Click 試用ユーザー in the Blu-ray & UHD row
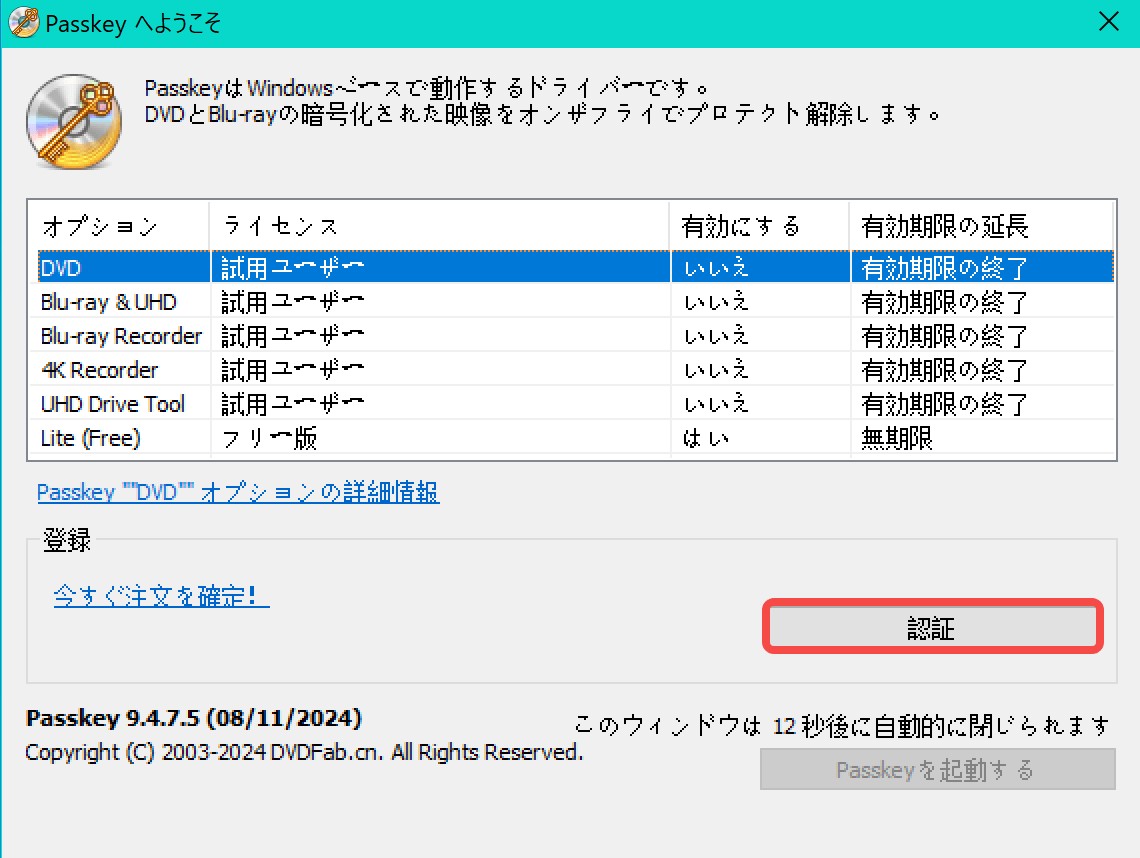This screenshot has height=858, width=1140. tap(292, 302)
